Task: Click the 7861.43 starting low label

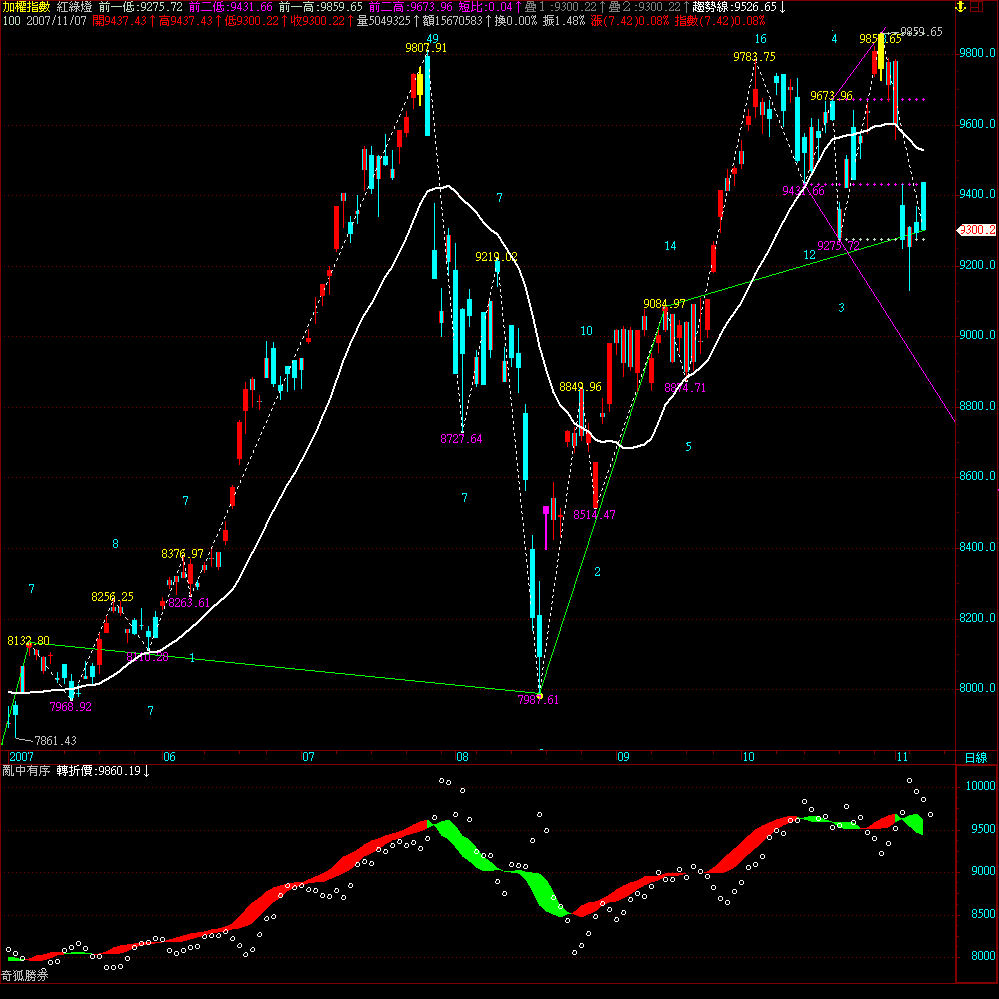Action: click(x=55, y=740)
